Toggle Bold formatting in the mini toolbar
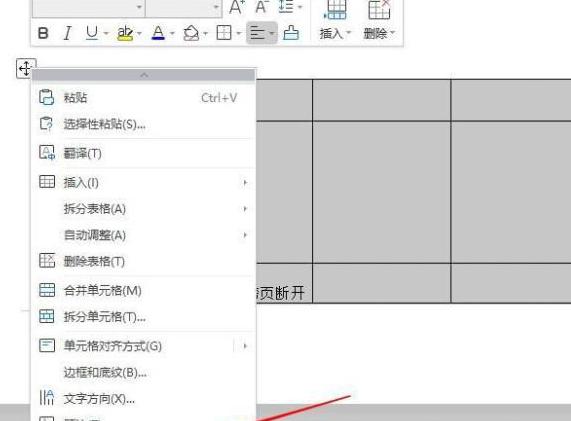571x421 pixels. coord(43,33)
